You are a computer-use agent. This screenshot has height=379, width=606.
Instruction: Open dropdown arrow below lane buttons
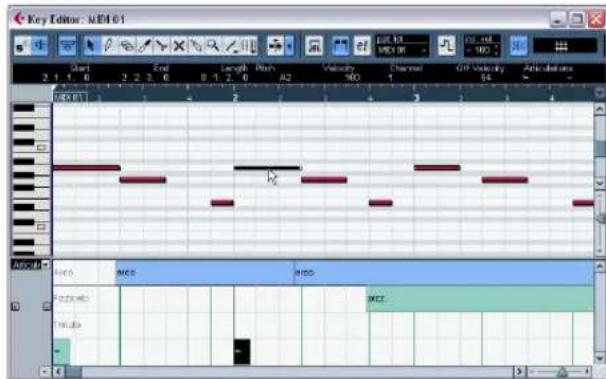pyautogui.click(x=45, y=372)
